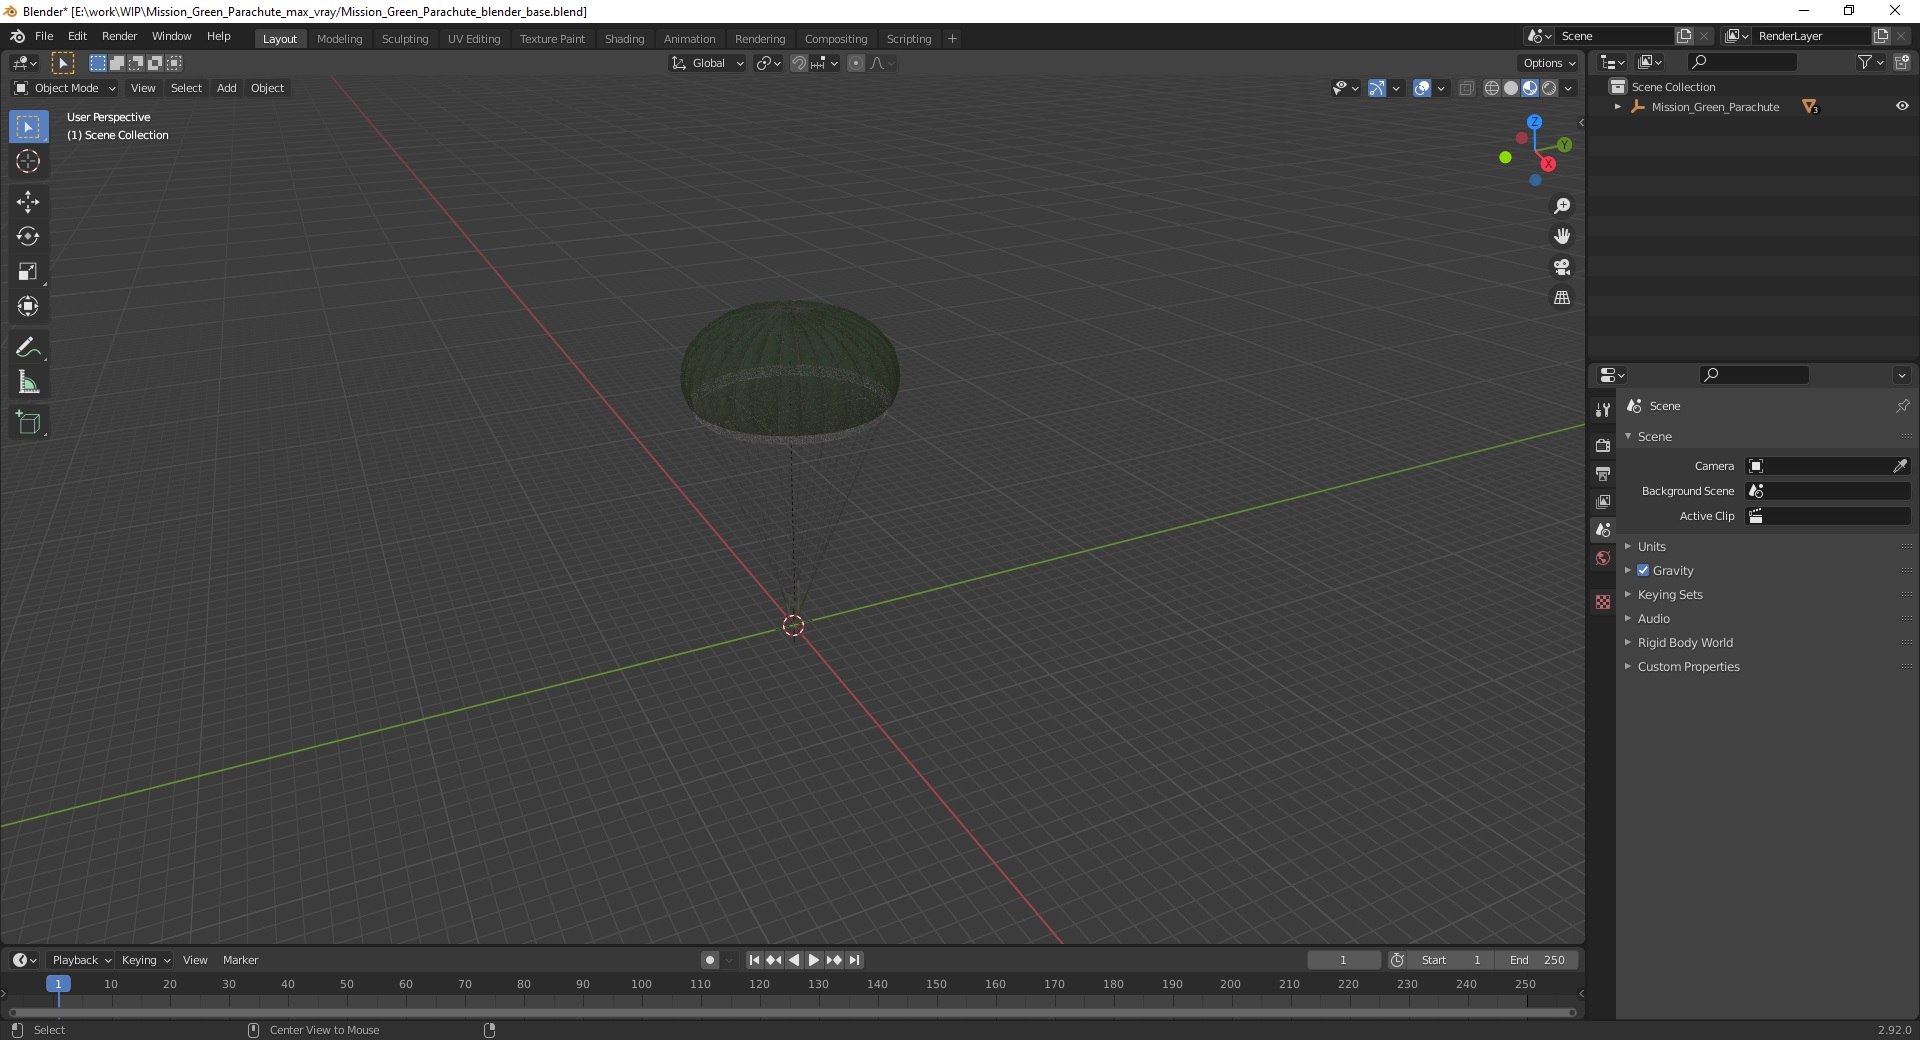Switch to the Scripting workspace tab
1920x1040 pixels.
[x=909, y=39]
